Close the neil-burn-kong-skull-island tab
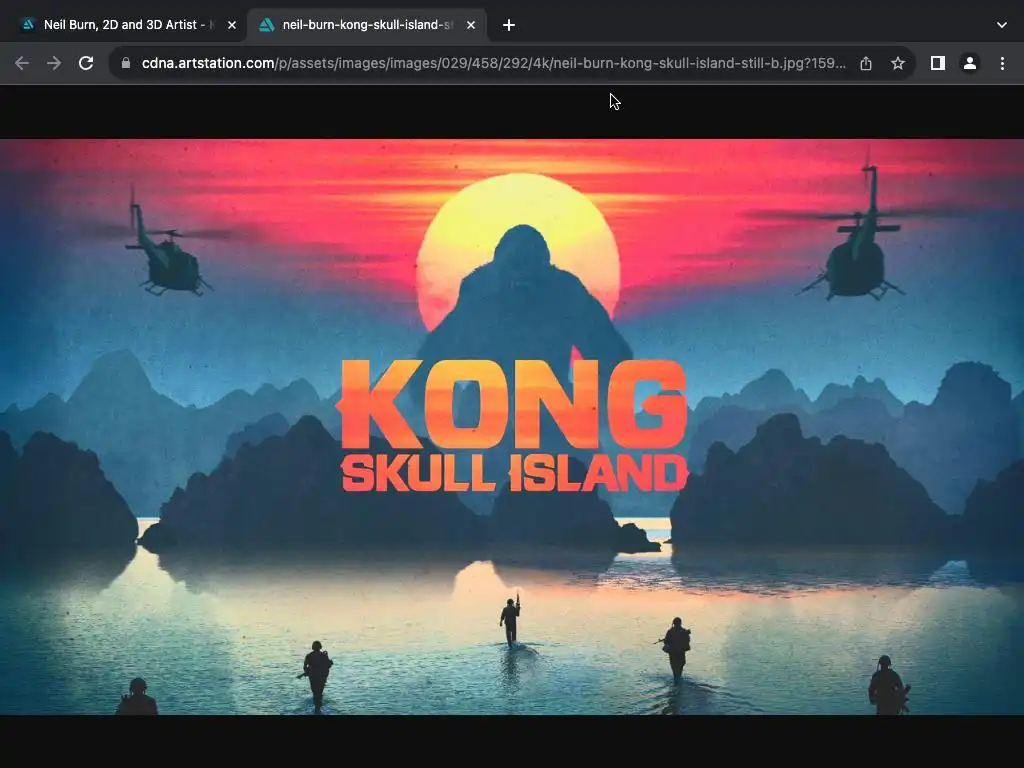This screenshot has width=1024, height=768. [x=471, y=25]
